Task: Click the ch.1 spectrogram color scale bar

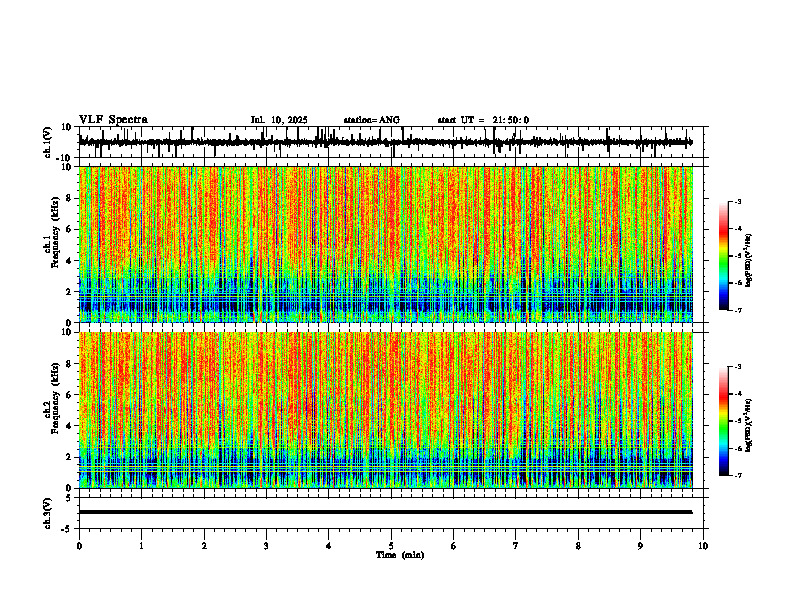Action: [723, 255]
